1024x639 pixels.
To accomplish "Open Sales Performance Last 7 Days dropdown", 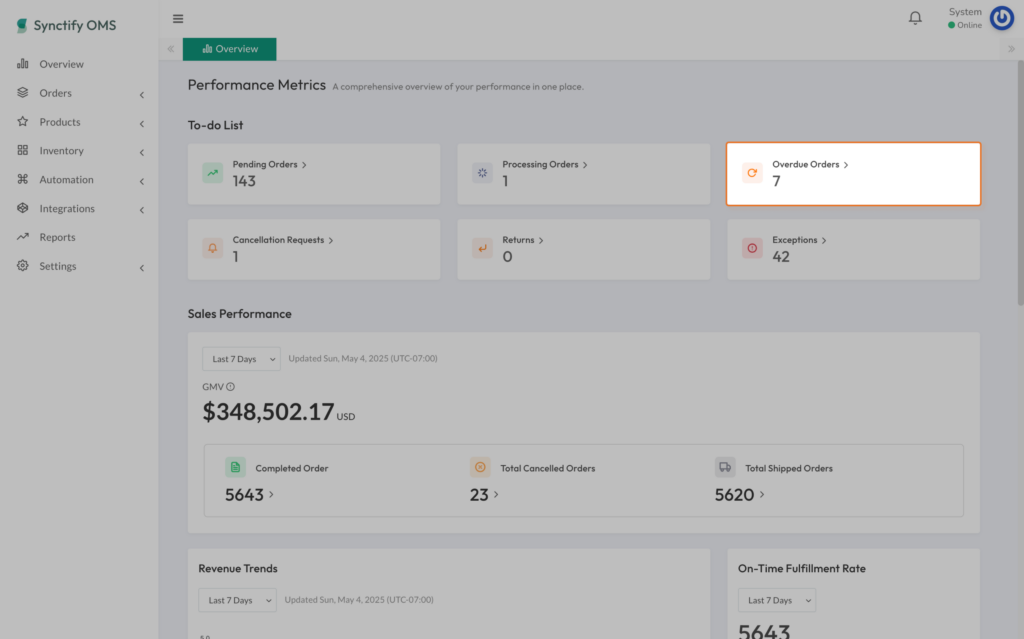I will click(241, 359).
